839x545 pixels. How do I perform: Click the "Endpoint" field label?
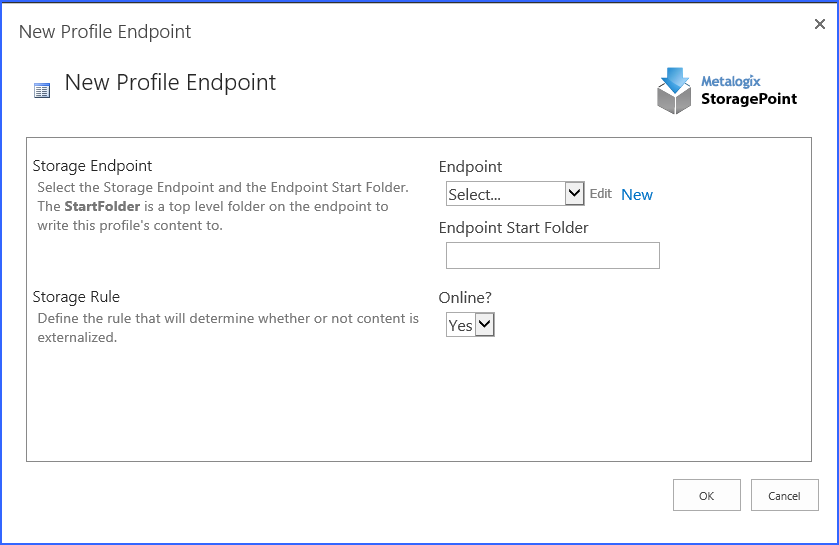470,167
